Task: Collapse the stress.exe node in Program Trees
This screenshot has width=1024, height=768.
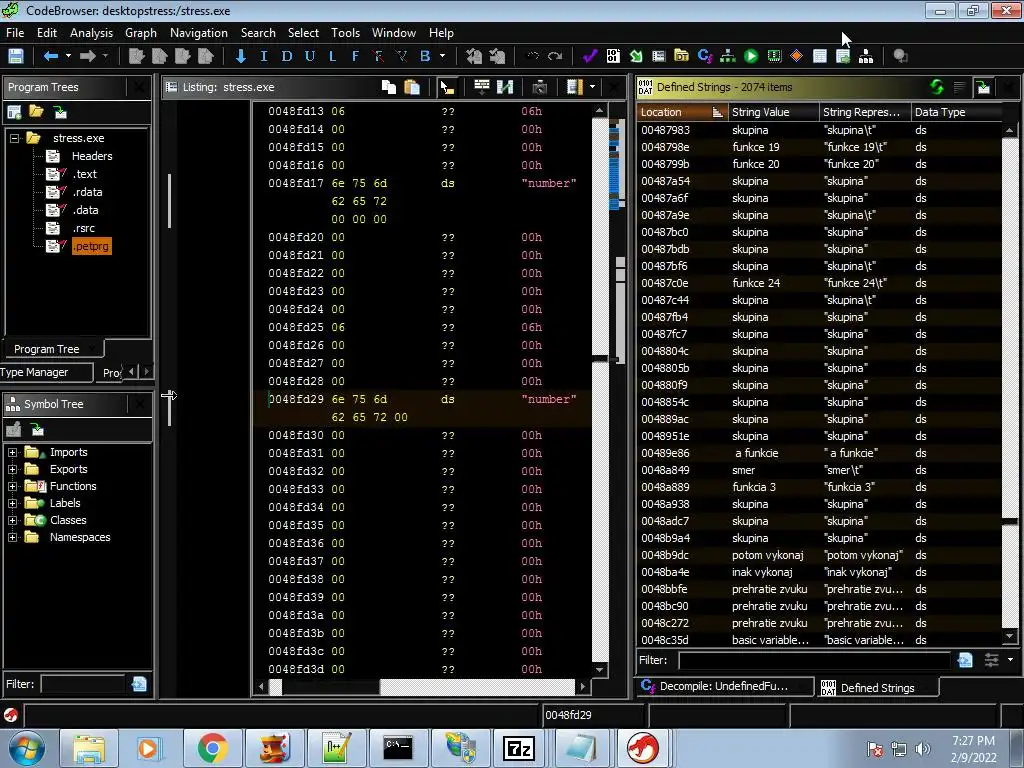Action: tap(14, 138)
